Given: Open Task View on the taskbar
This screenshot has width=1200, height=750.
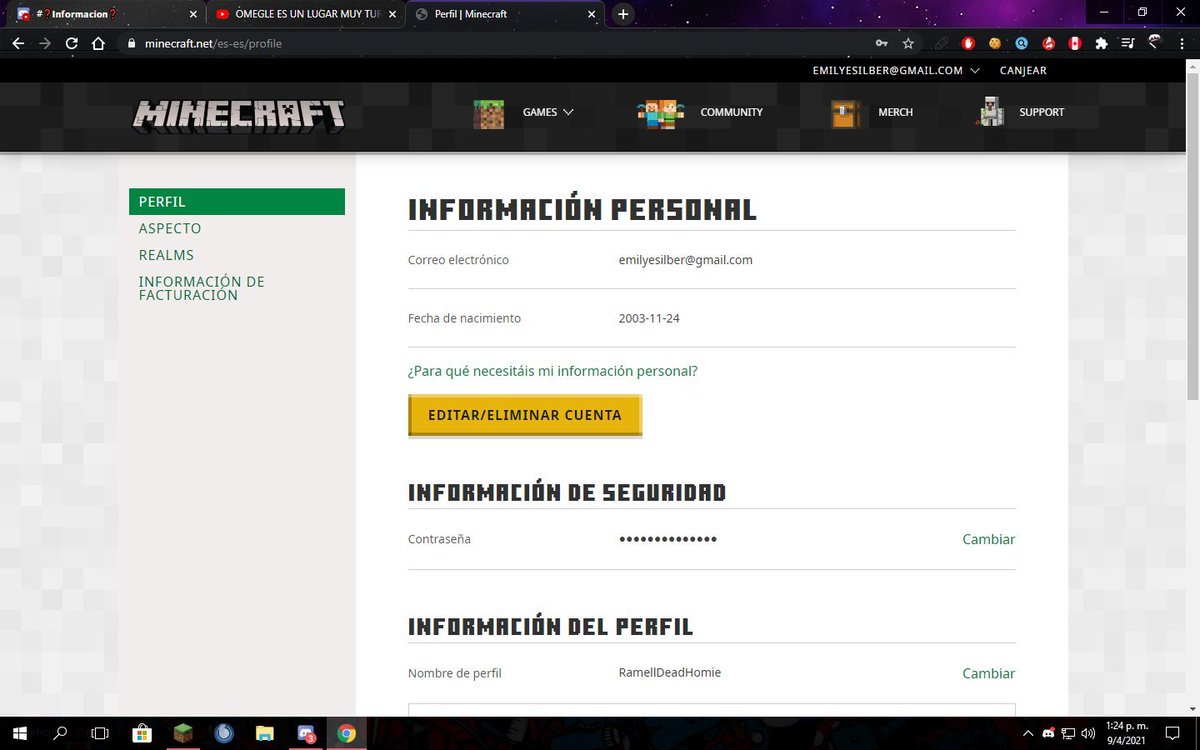Looking at the screenshot, I should click(100, 734).
